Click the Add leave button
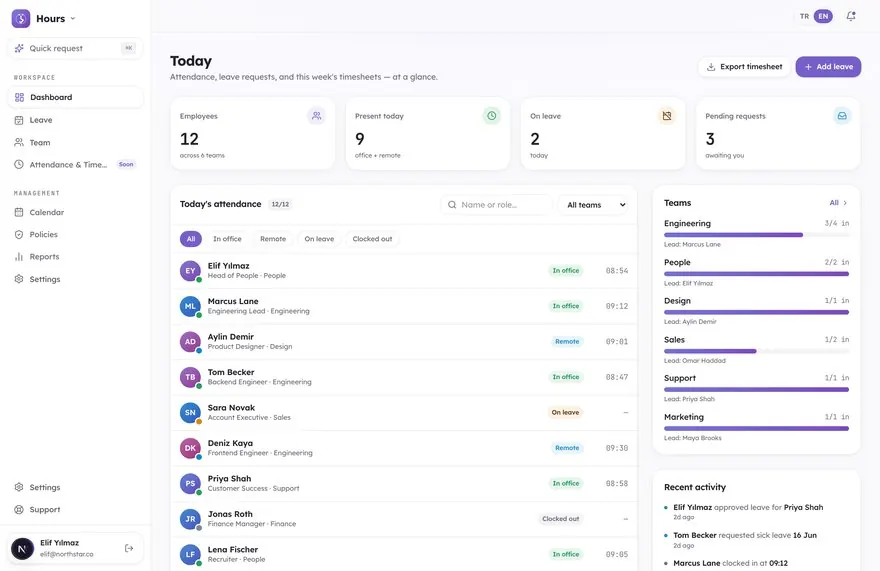 point(828,67)
